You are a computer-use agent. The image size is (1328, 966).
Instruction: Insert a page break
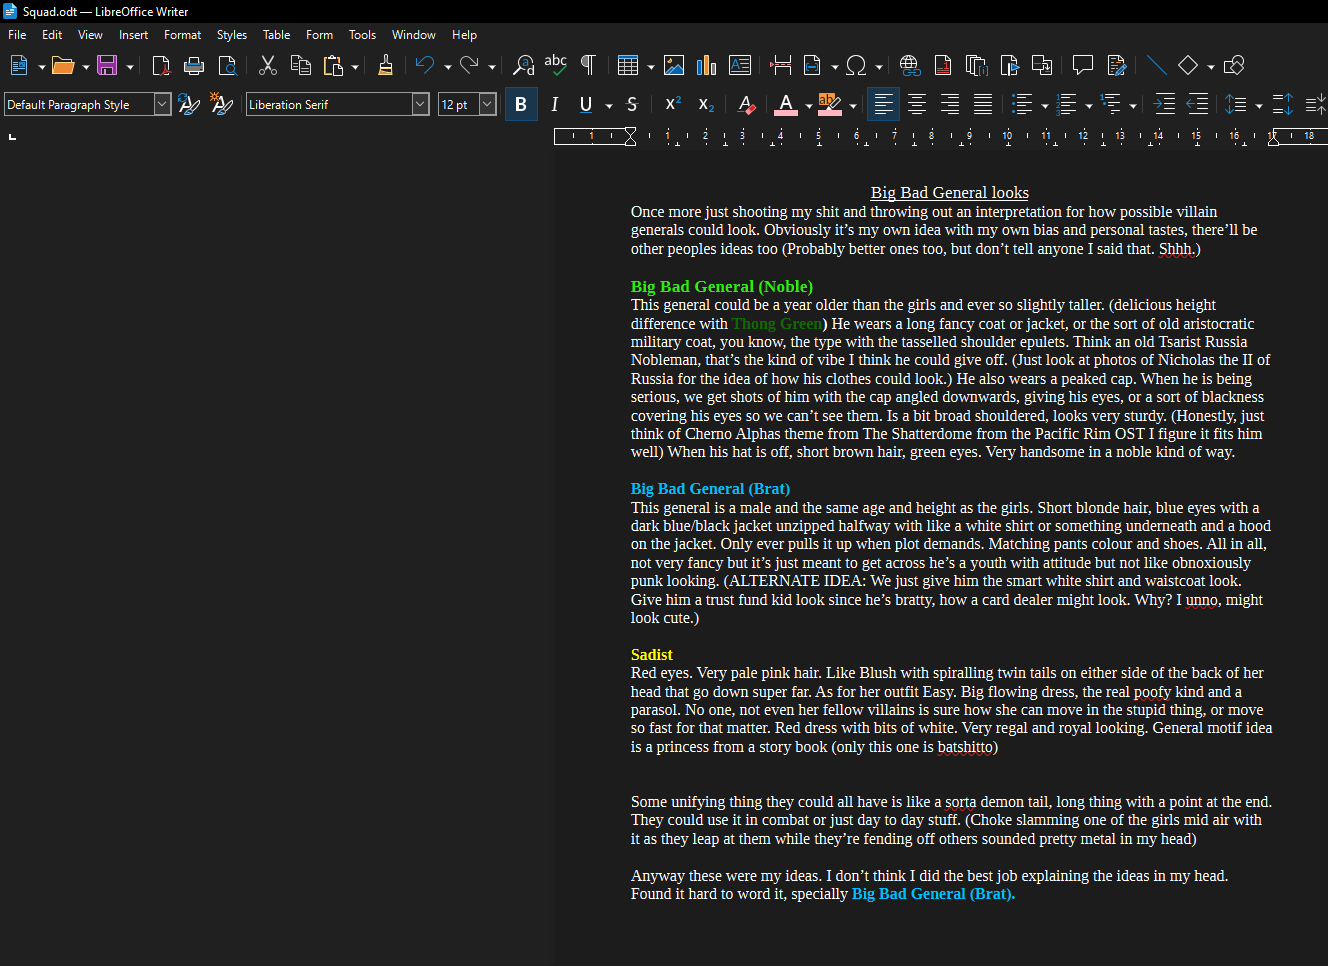pyautogui.click(x=781, y=66)
